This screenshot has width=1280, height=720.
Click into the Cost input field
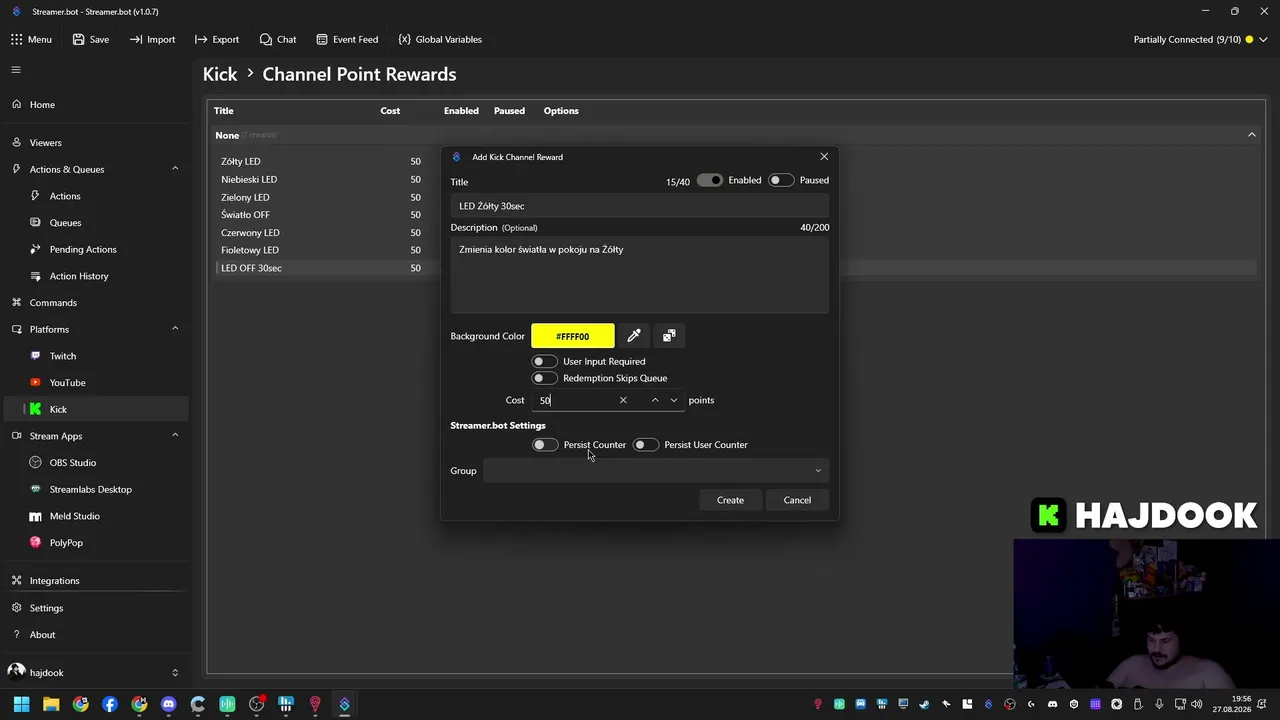(577, 400)
